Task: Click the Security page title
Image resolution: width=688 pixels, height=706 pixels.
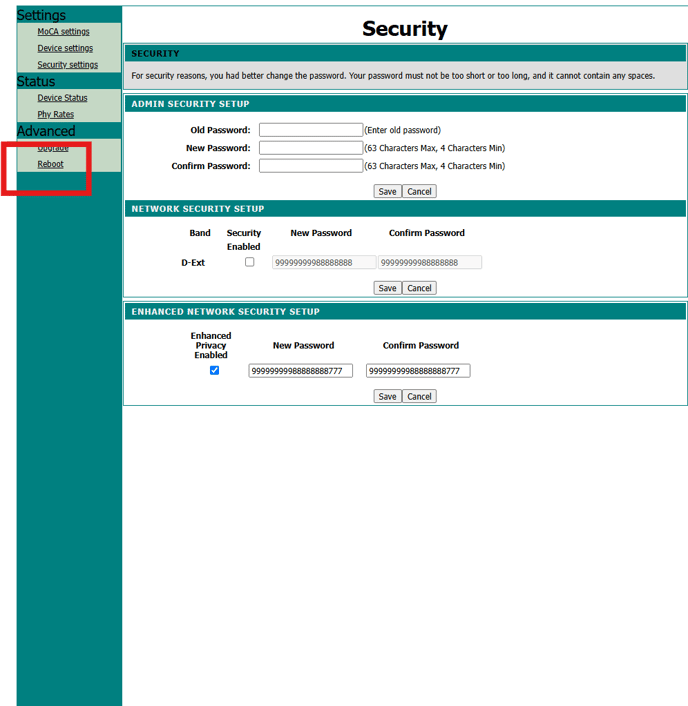Action: [x=405, y=29]
